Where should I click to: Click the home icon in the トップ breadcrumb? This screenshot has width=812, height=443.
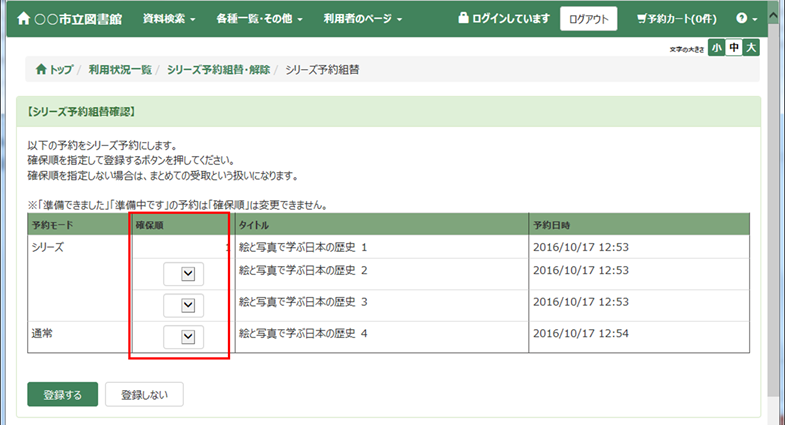(x=41, y=70)
